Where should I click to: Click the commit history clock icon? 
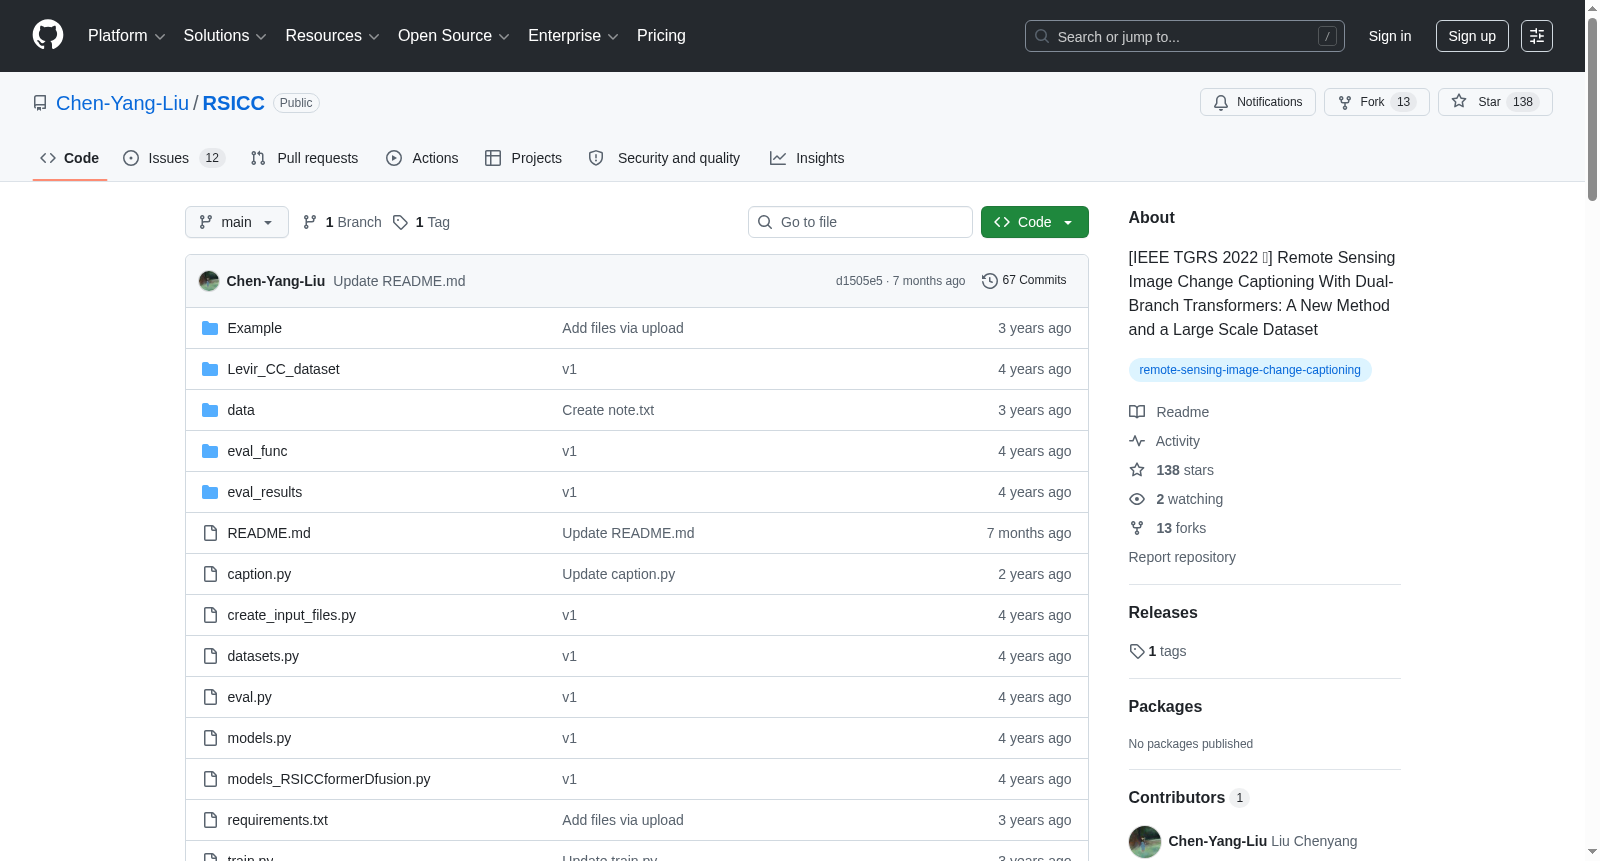pos(990,281)
